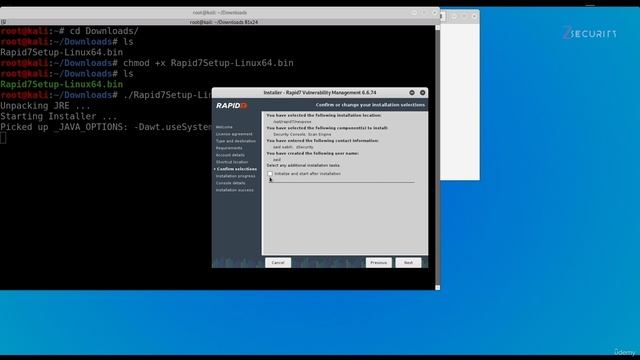Select Type and destination step
Image resolution: width=640 pixels, height=360 pixels.
236,141
